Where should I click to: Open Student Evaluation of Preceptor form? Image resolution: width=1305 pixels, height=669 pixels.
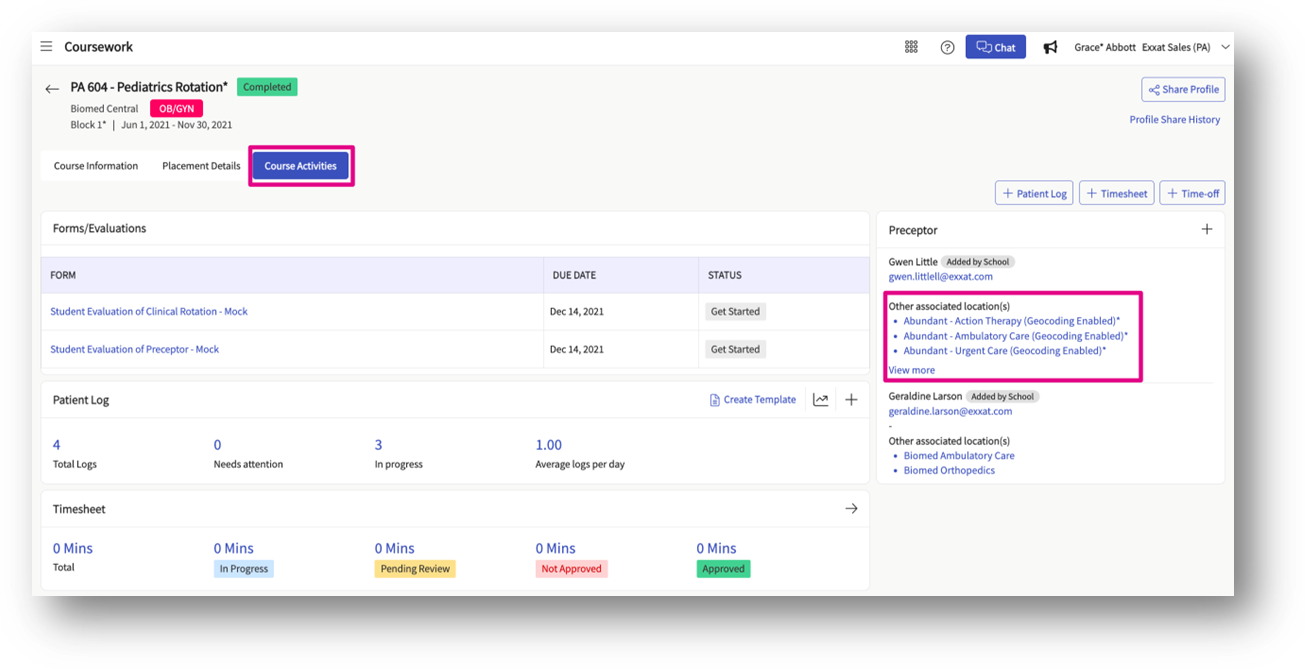point(134,349)
